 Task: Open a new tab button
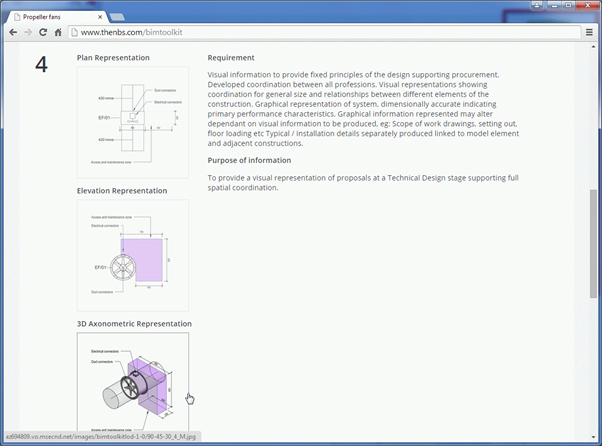click(117, 17)
